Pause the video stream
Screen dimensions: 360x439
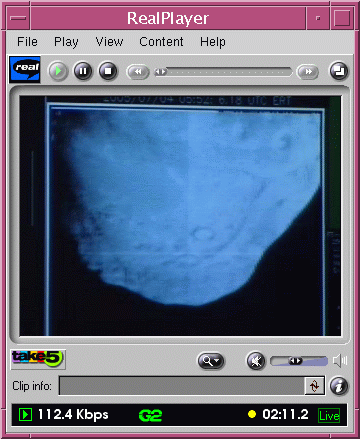coord(83,71)
